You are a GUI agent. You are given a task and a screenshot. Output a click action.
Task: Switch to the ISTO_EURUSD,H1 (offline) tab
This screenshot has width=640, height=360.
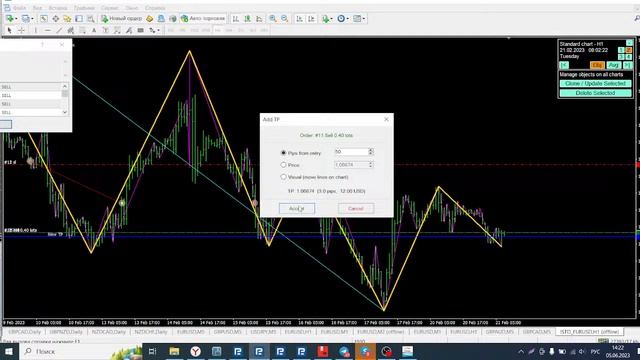[x=589, y=332]
